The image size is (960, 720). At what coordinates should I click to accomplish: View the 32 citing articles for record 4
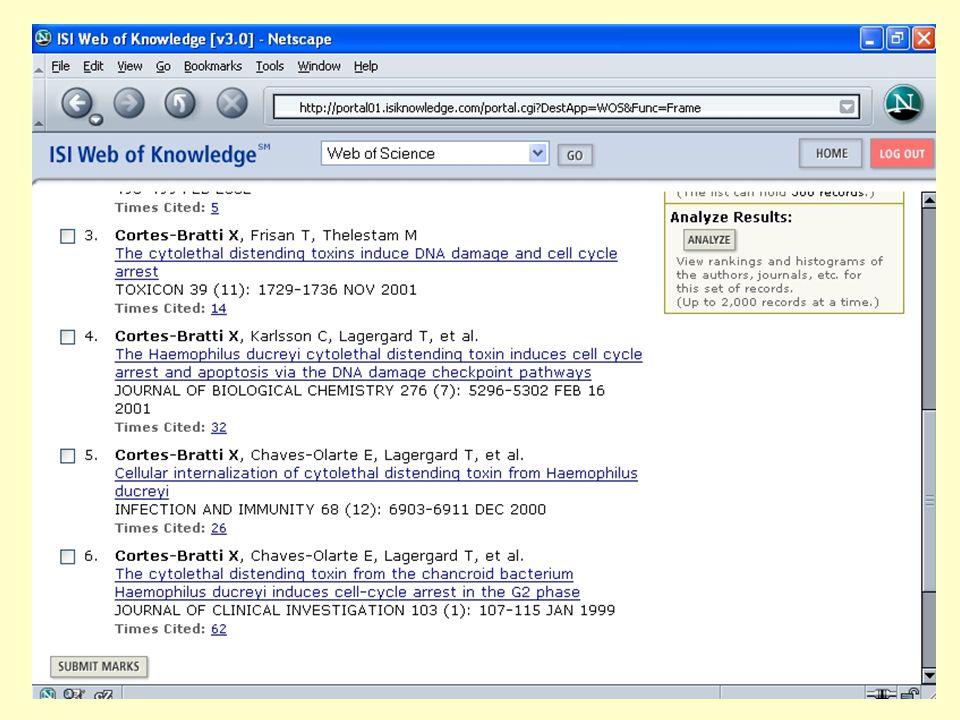tap(219, 427)
